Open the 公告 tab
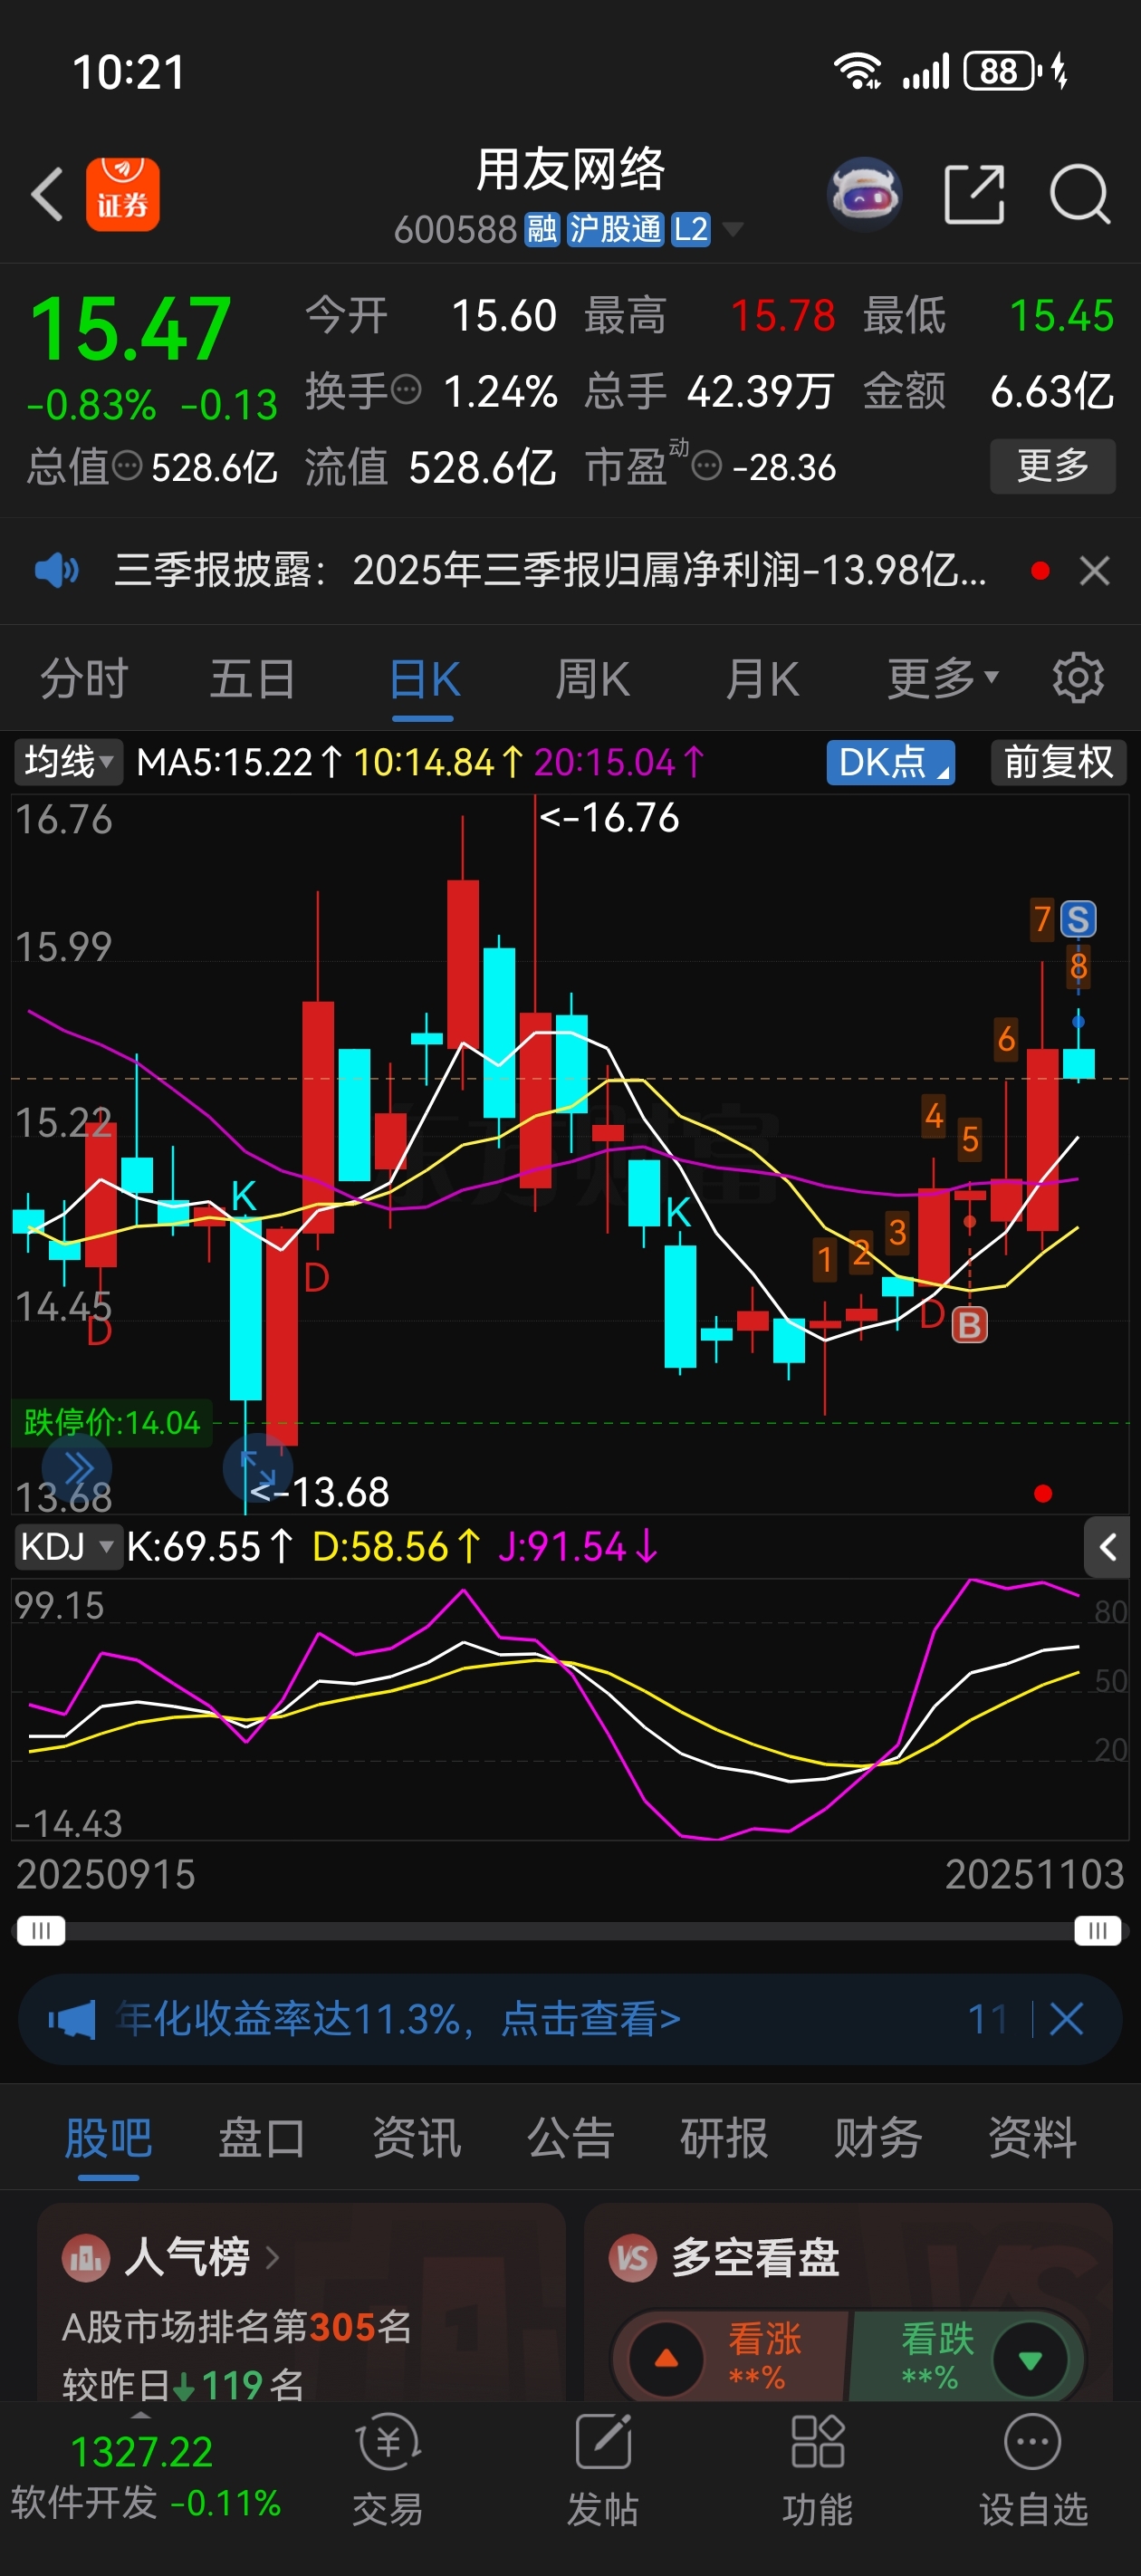The image size is (1141, 2576). (570, 2138)
